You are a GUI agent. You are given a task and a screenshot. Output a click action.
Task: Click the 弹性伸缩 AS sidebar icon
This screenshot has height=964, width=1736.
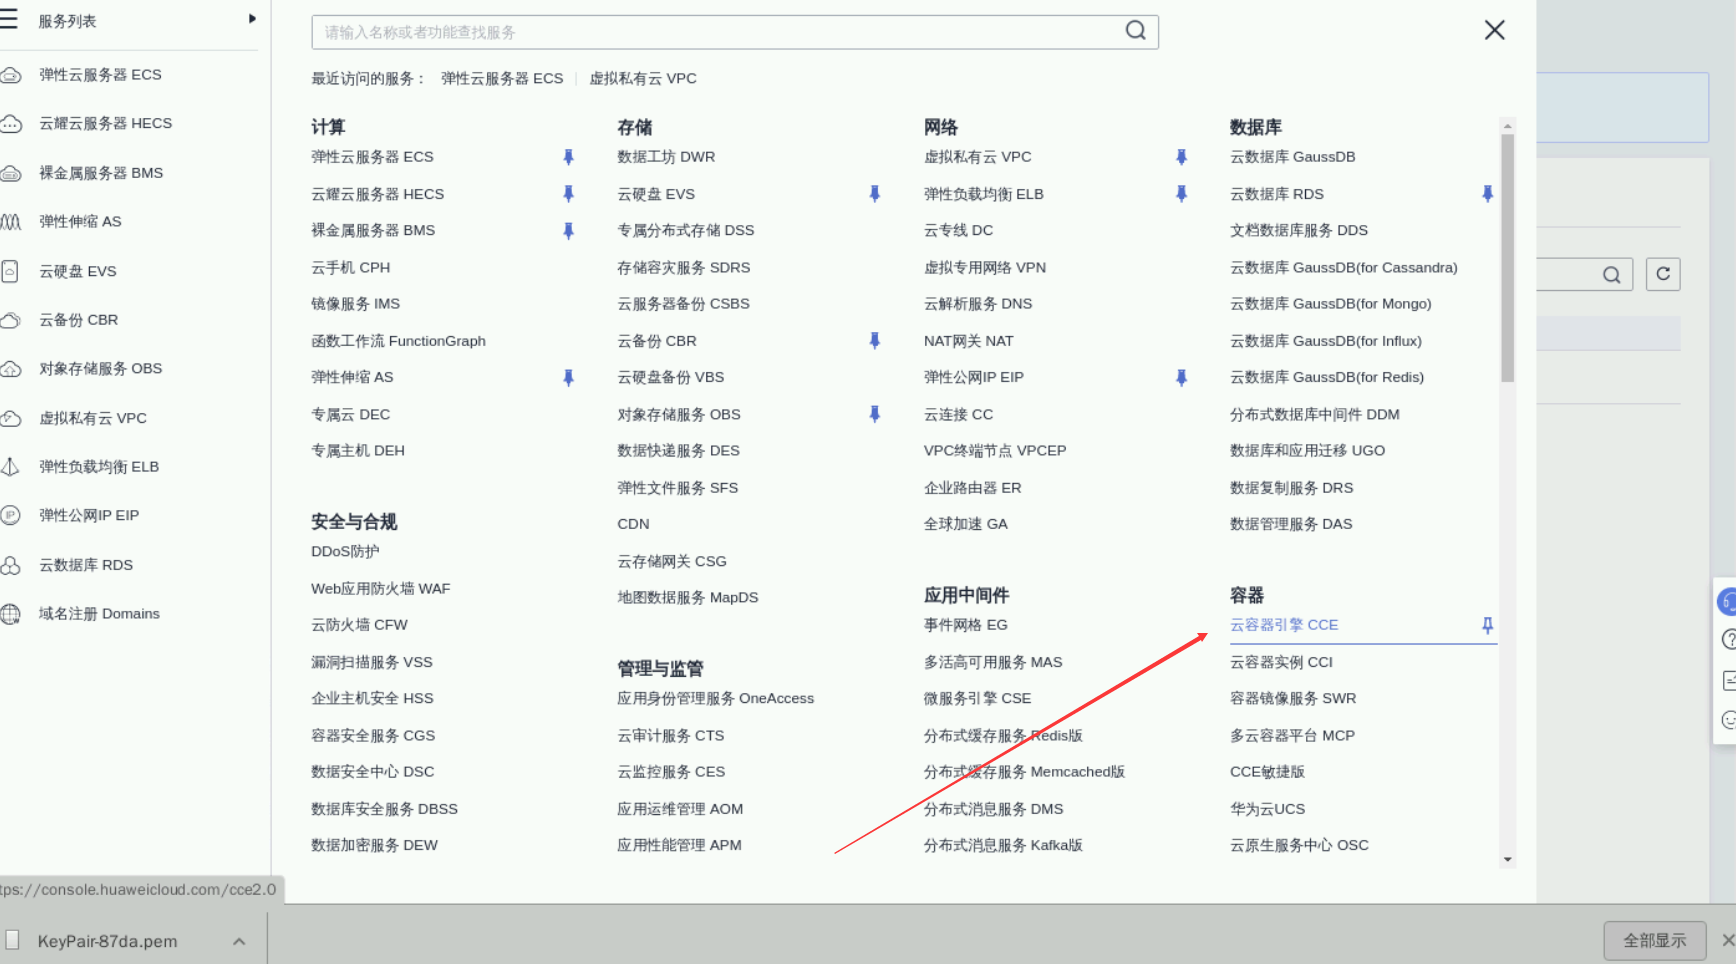(x=10, y=222)
